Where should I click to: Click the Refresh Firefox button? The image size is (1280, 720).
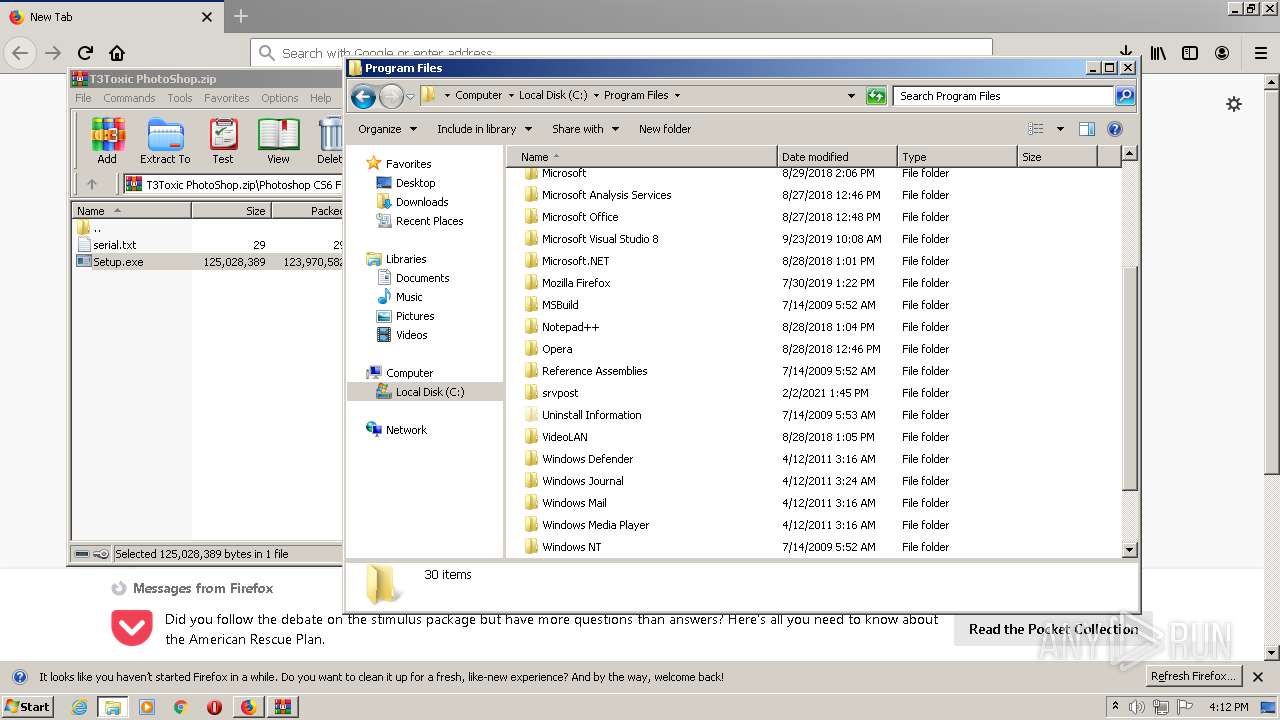click(1192, 677)
